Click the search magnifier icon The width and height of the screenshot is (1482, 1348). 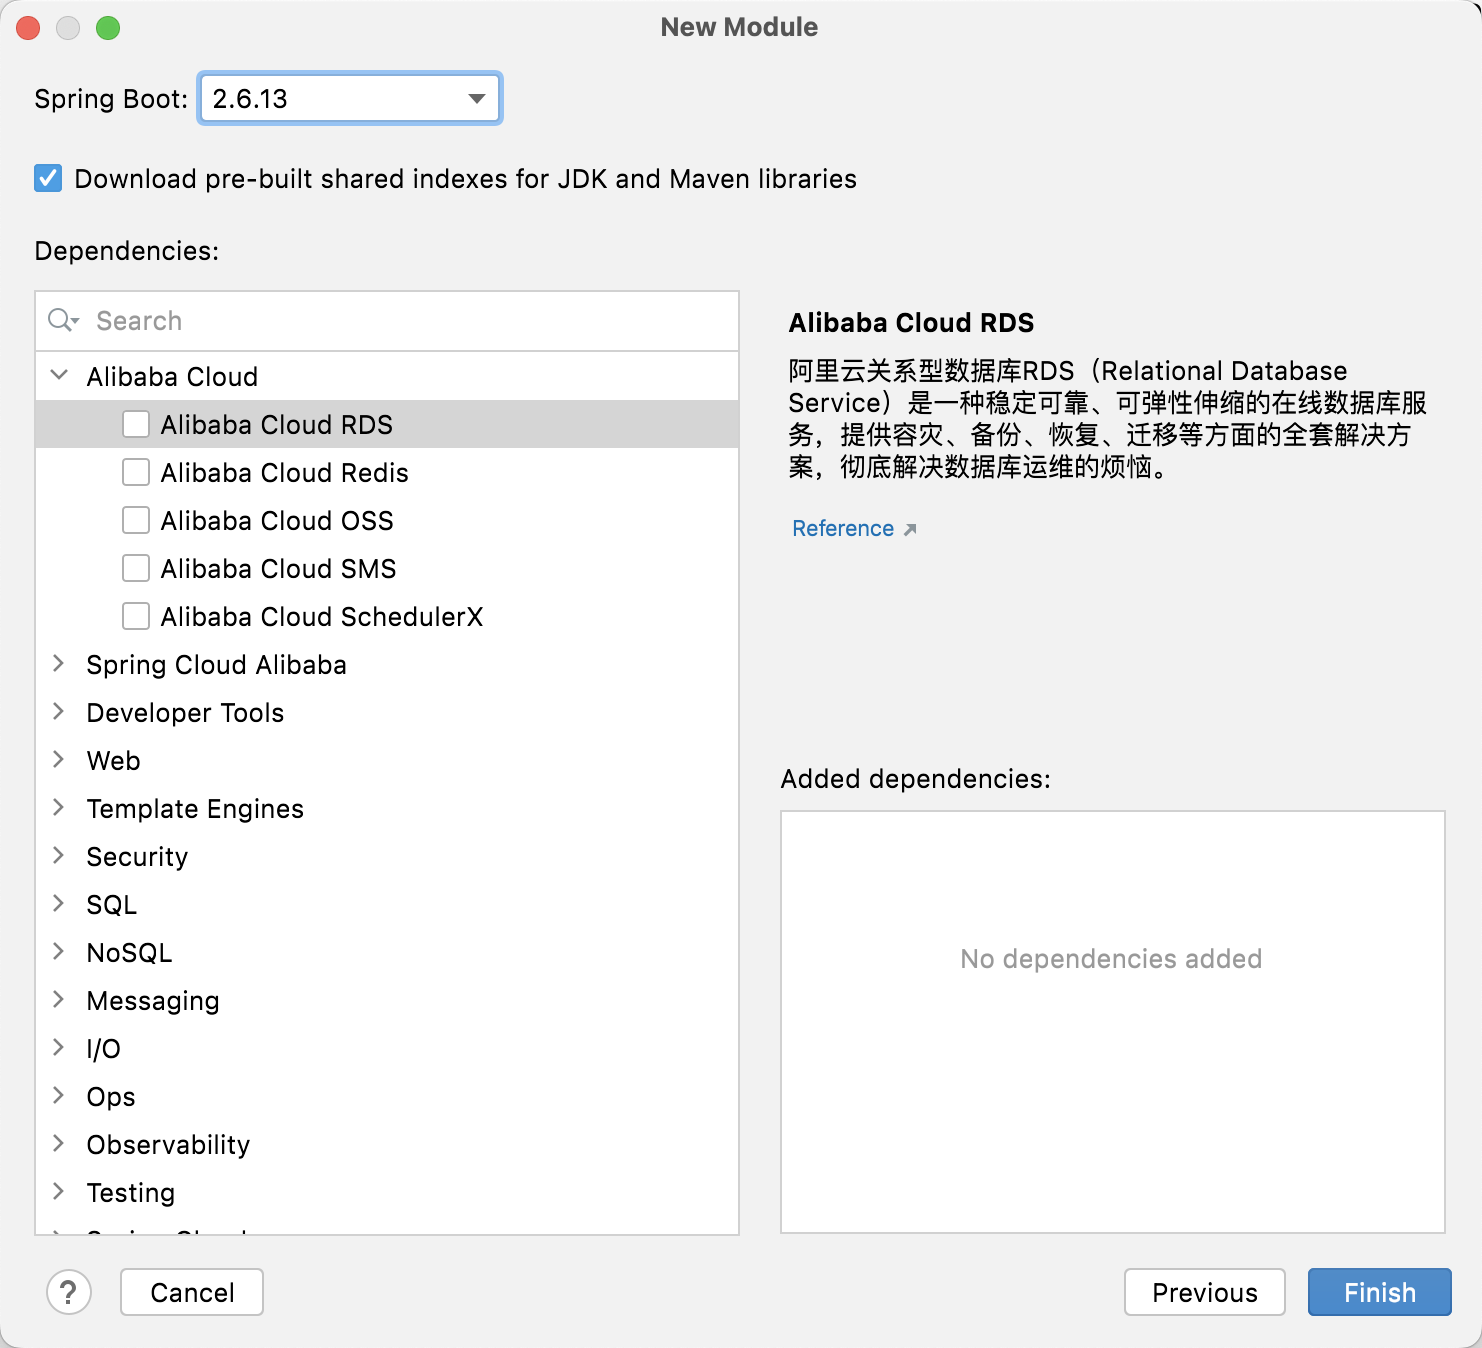tap(62, 320)
